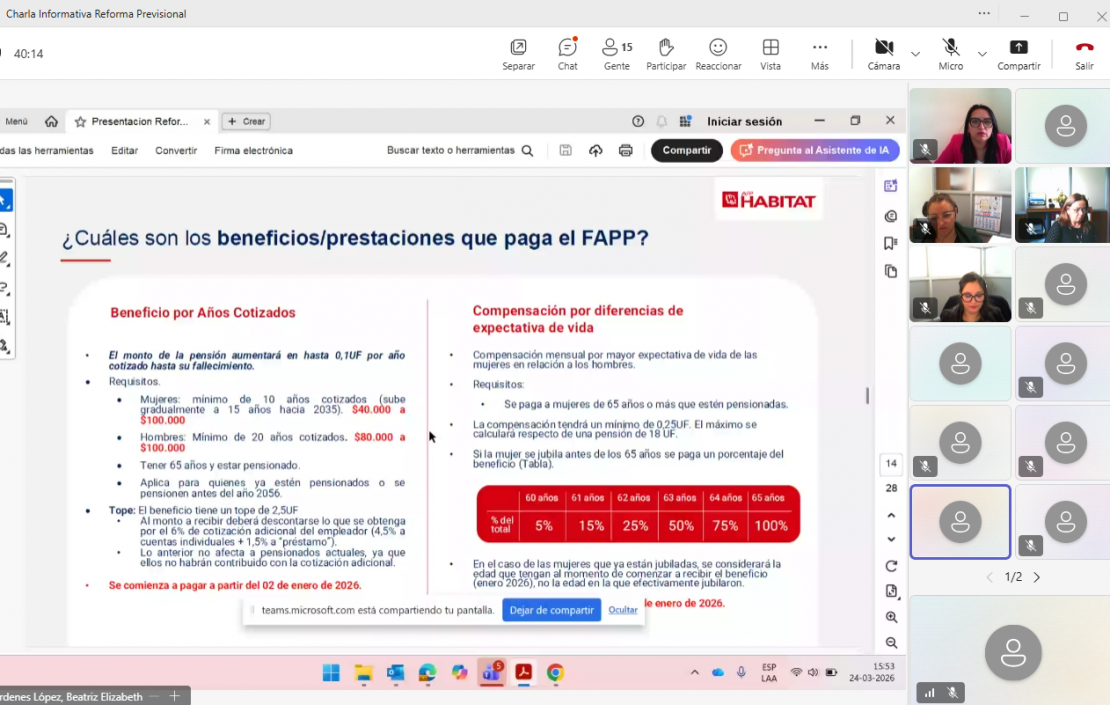Toggle the Cámara on or off
Viewport: 1110px width, 705px height.
(x=883, y=53)
